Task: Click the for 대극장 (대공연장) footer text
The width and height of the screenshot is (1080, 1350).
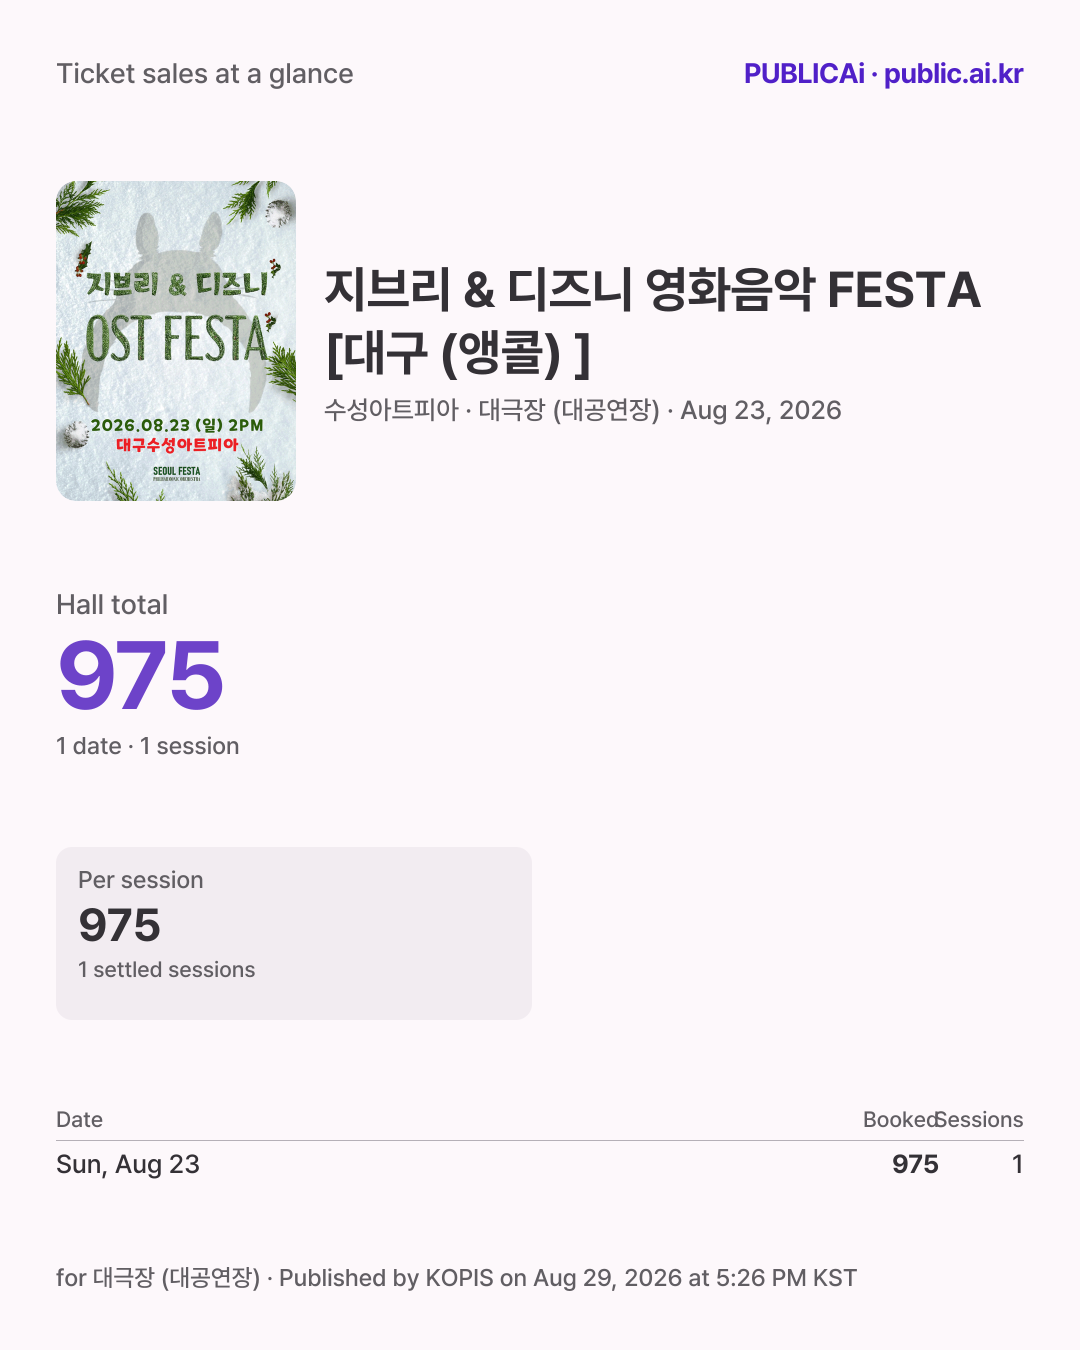Action: click(x=158, y=1278)
